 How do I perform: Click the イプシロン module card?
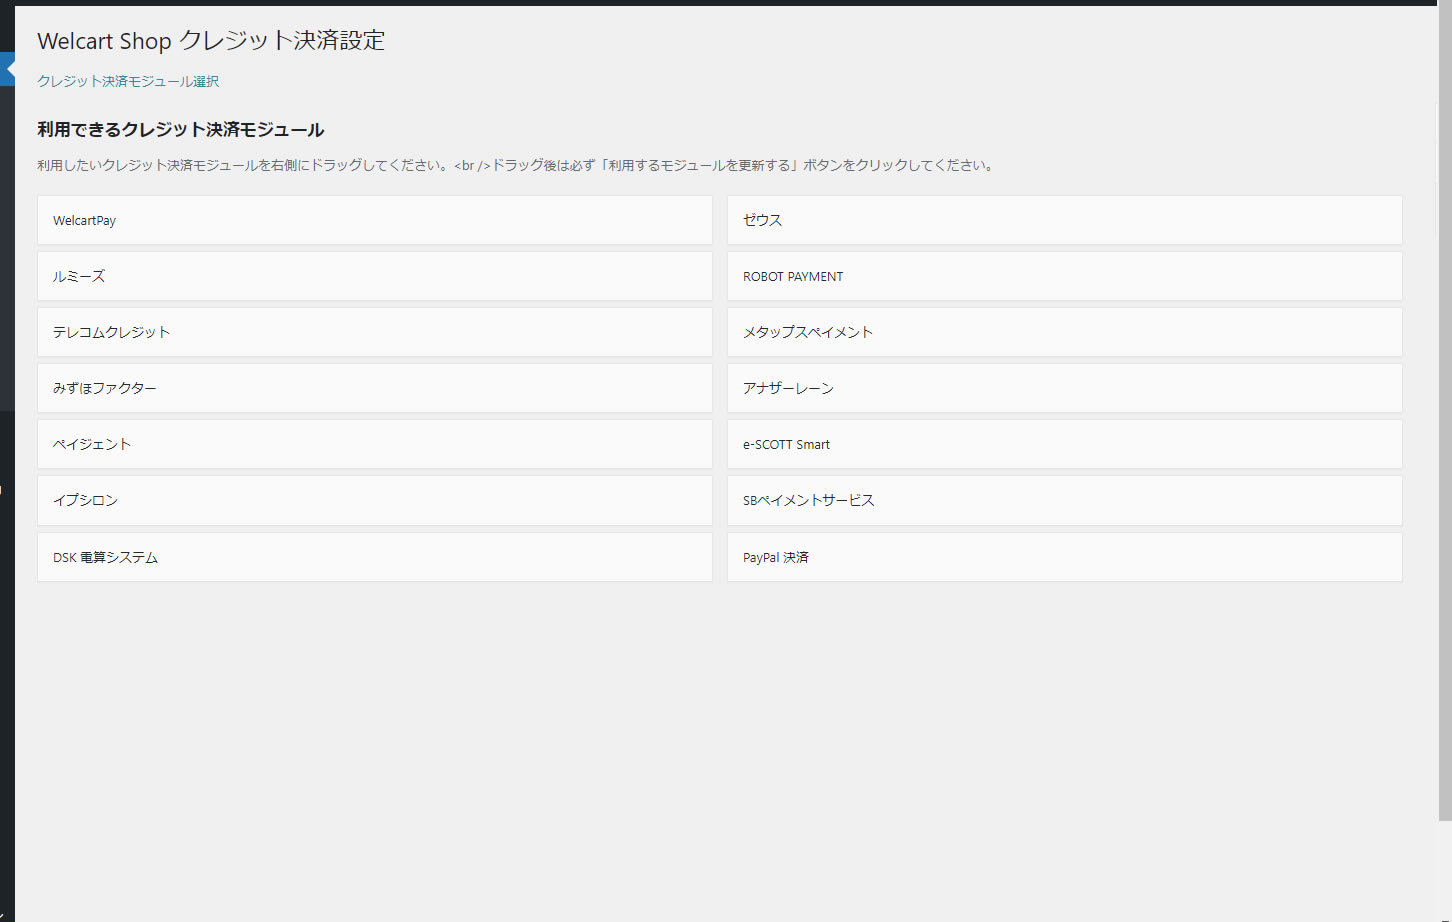click(375, 500)
